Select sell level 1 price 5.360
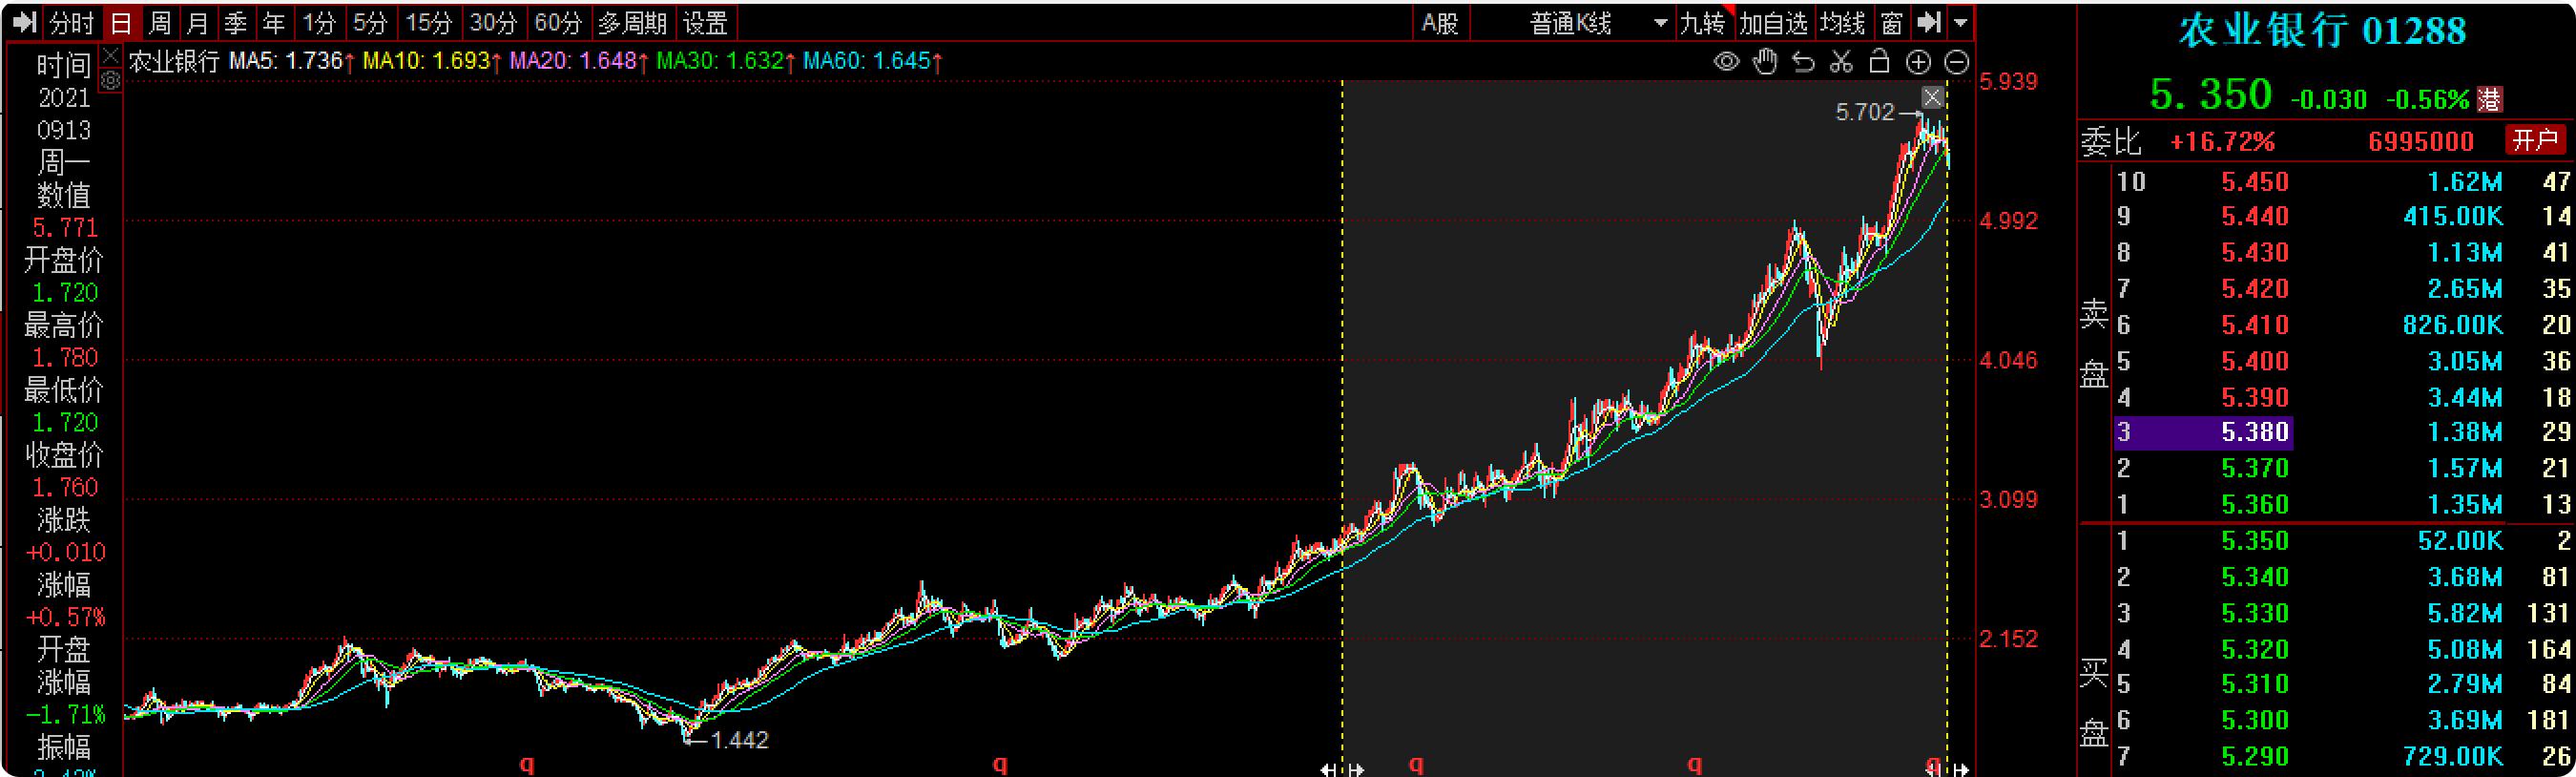Image resolution: width=2576 pixels, height=777 pixels. pyautogui.click(x=2255, y=505)
